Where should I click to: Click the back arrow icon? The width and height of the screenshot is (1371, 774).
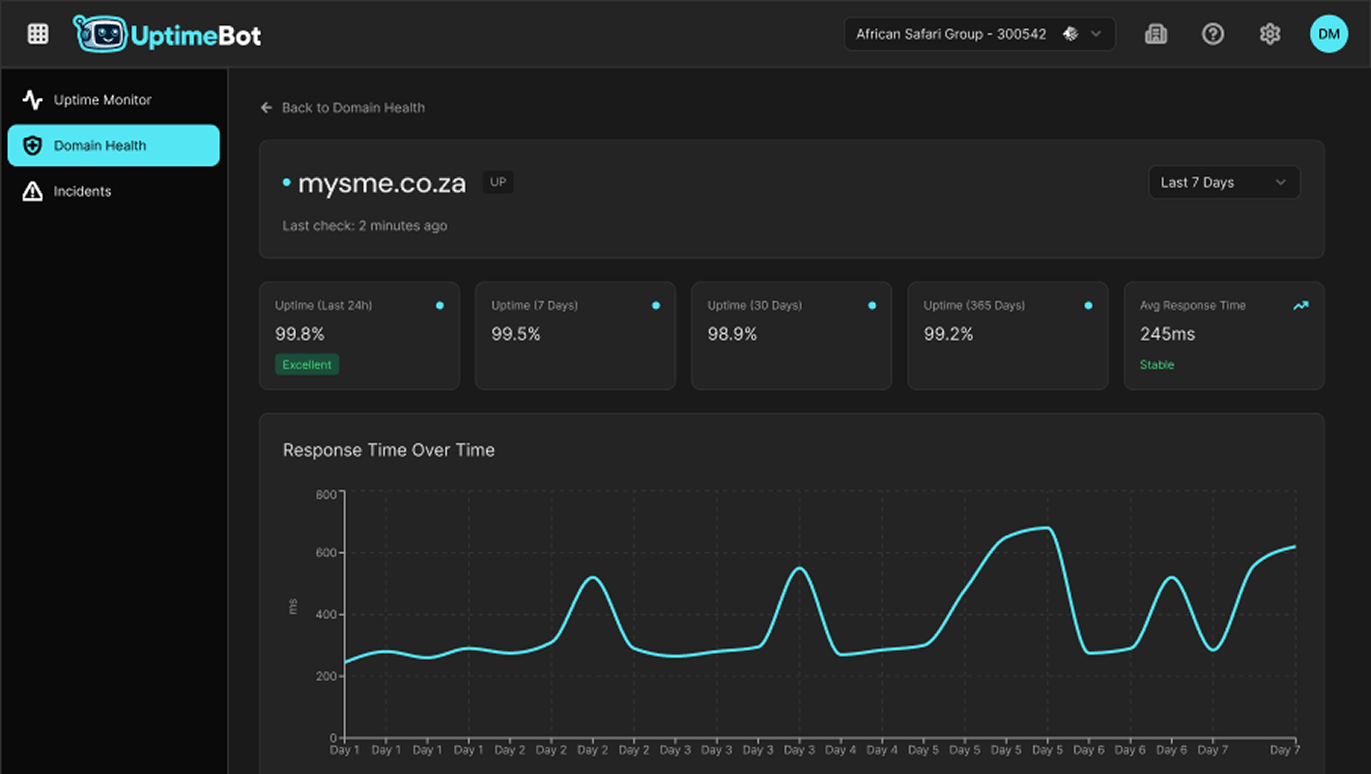[266, 108]
